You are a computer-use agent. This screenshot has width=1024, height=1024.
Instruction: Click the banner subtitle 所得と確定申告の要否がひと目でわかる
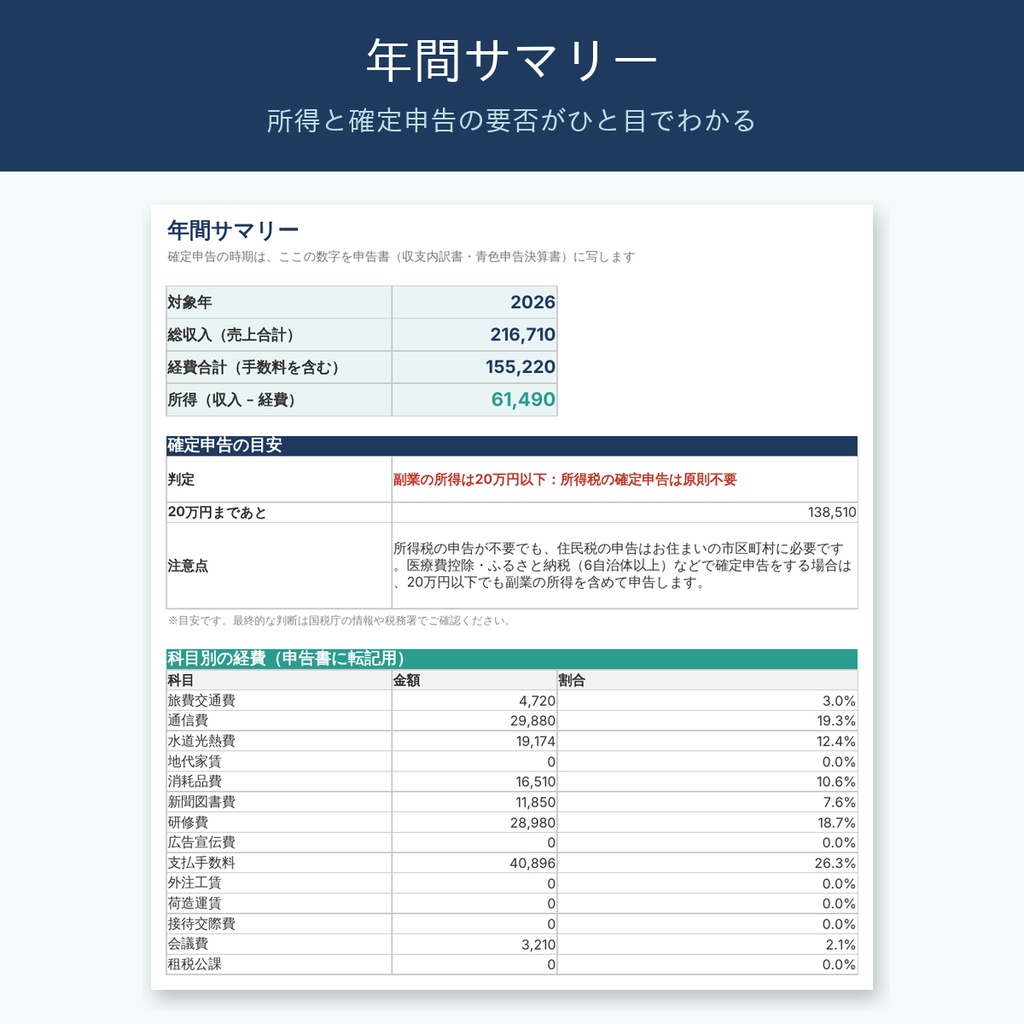[511, 121]
